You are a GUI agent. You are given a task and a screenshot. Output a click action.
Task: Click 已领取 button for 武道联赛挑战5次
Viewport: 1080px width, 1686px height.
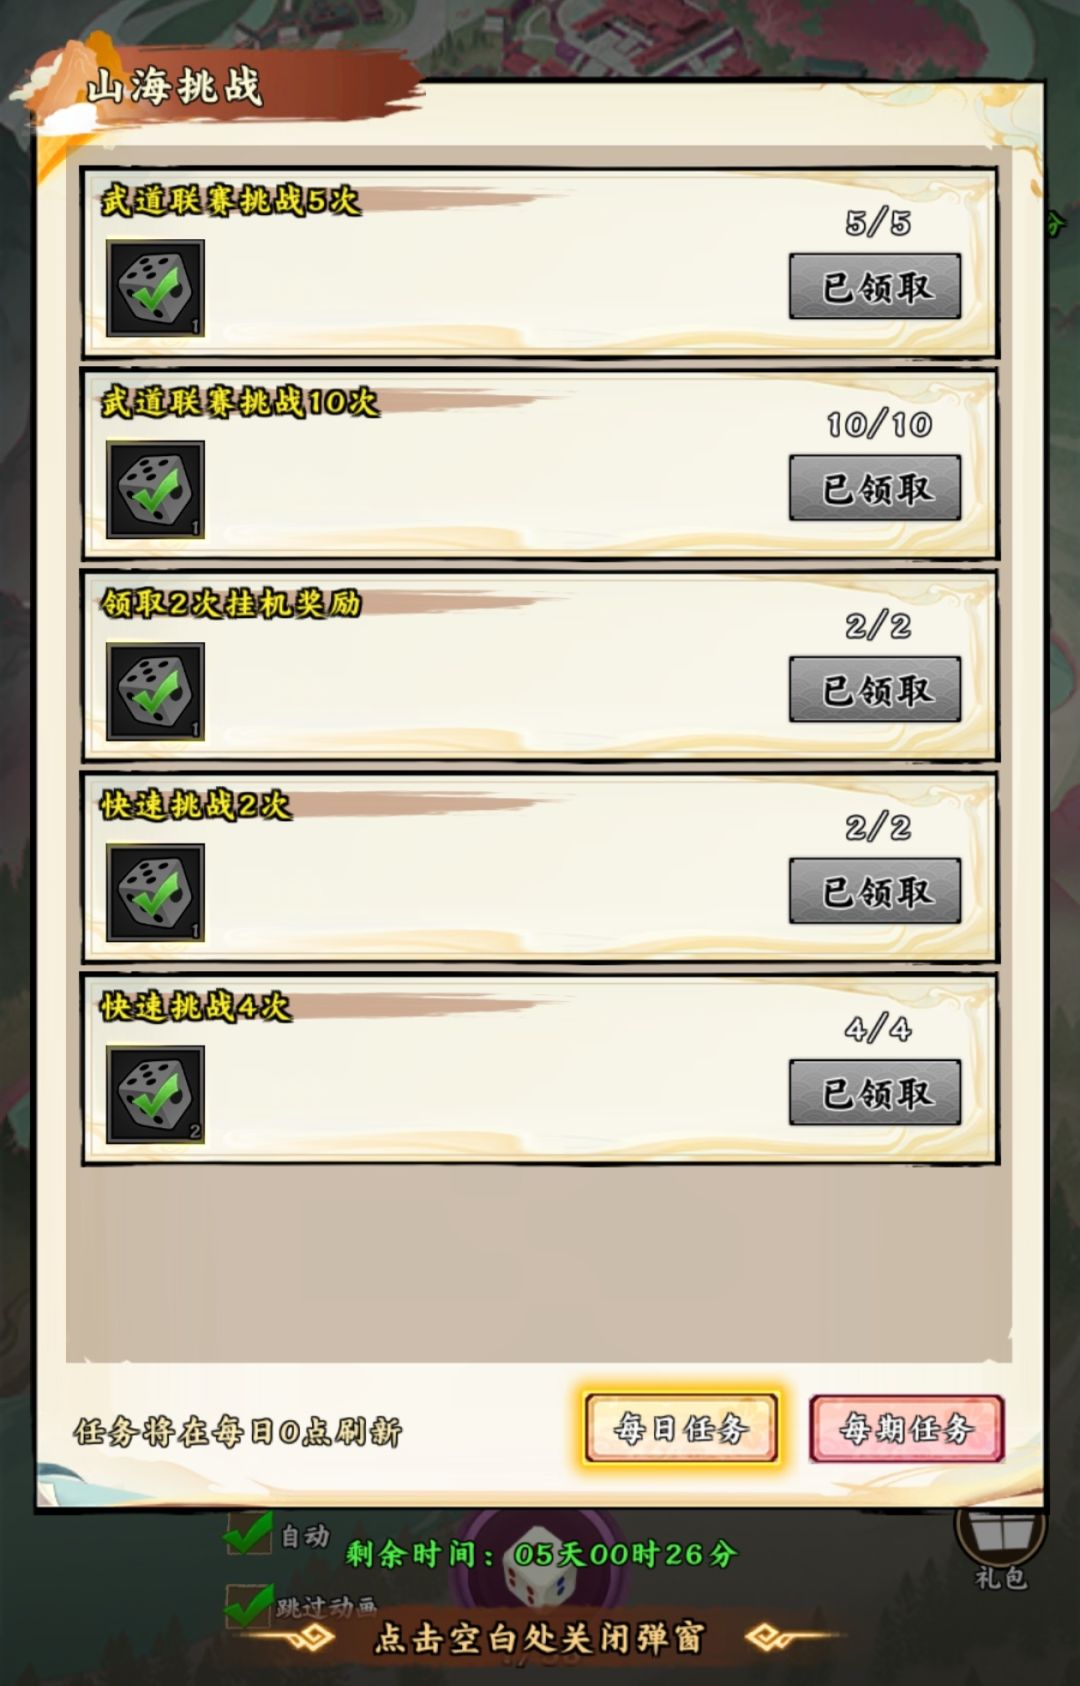875,287
